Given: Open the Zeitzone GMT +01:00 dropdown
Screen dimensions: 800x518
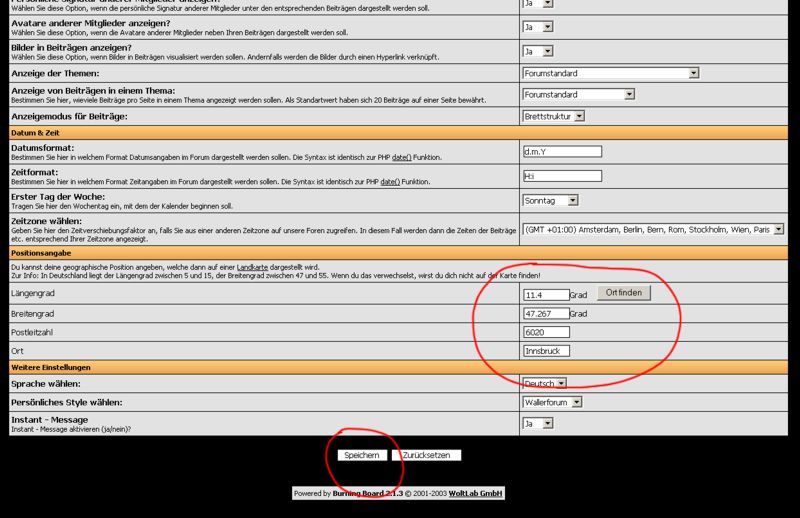Looking at the screenshot, I should click(652, 229).
